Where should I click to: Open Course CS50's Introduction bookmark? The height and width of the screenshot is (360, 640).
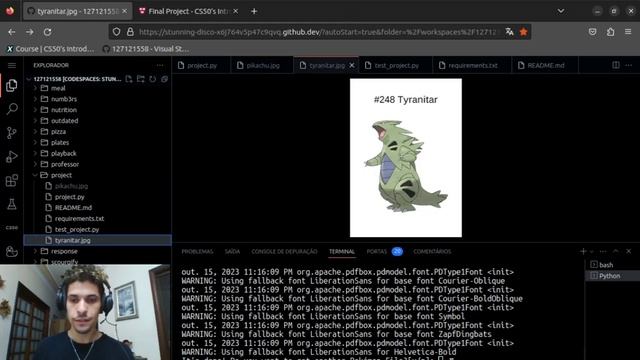(x=50, y=49)
